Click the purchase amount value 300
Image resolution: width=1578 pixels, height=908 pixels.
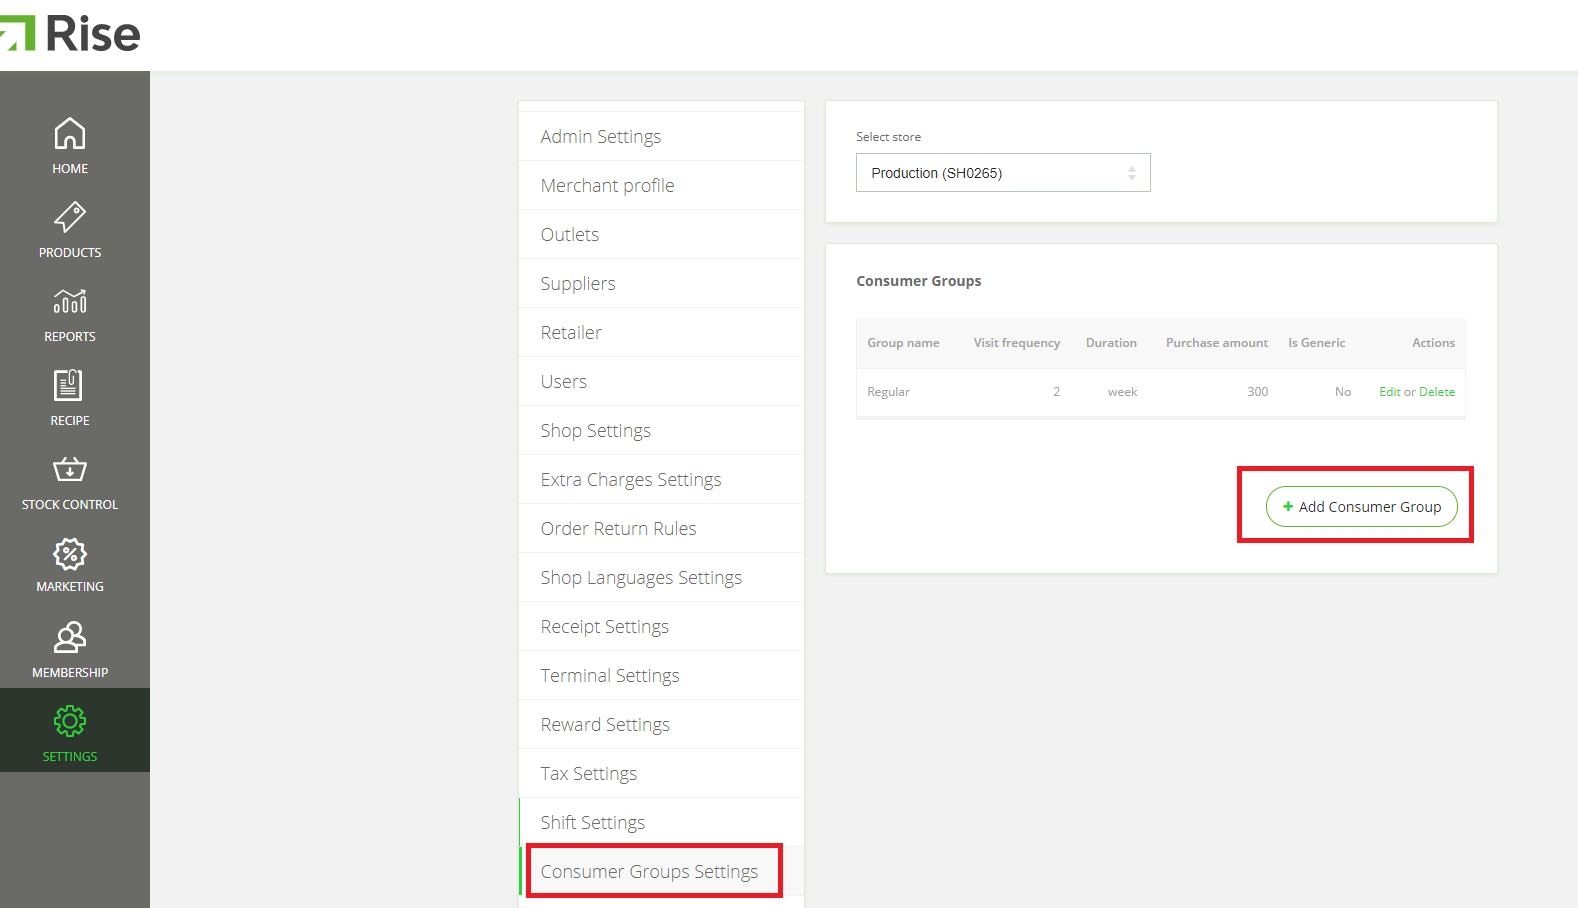[1257, 392]
